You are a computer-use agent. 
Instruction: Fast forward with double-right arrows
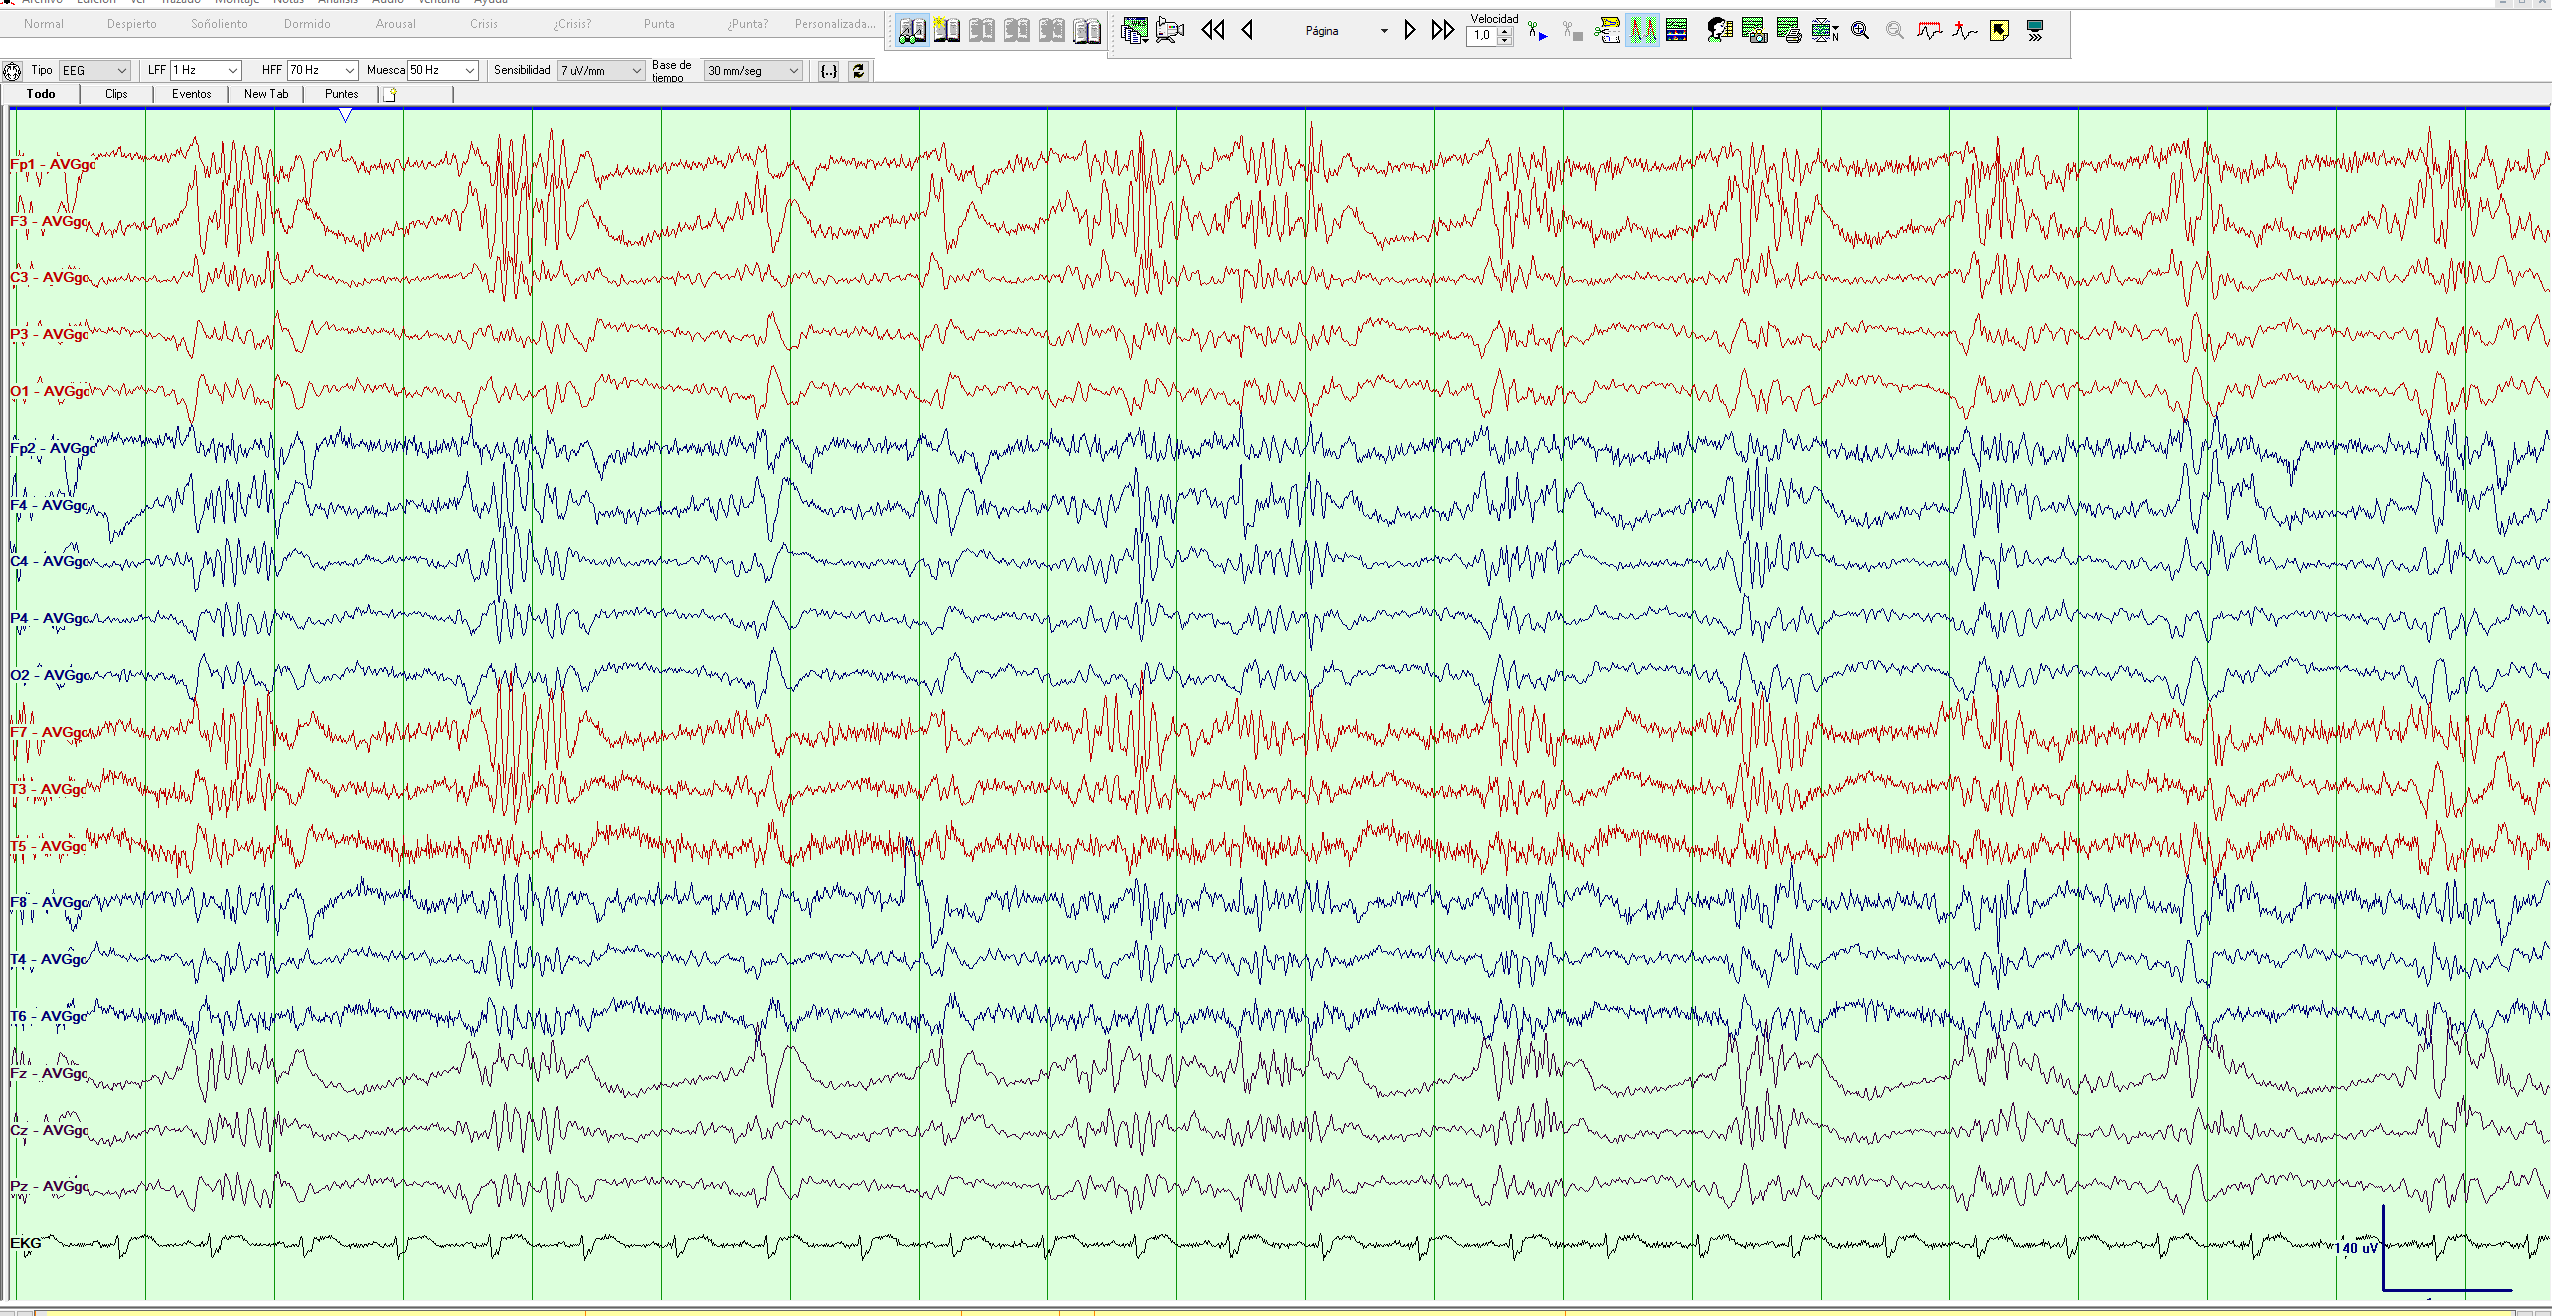pos(1442,30)
